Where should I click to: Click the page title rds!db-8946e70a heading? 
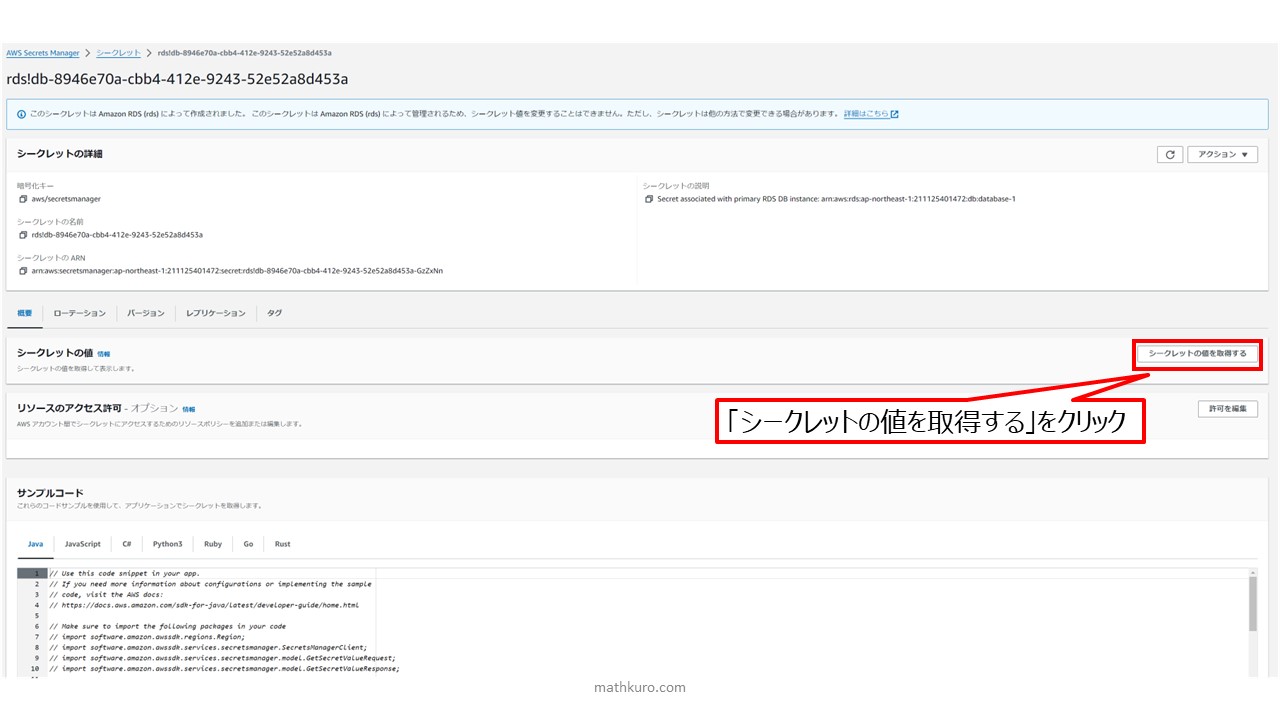177,79
